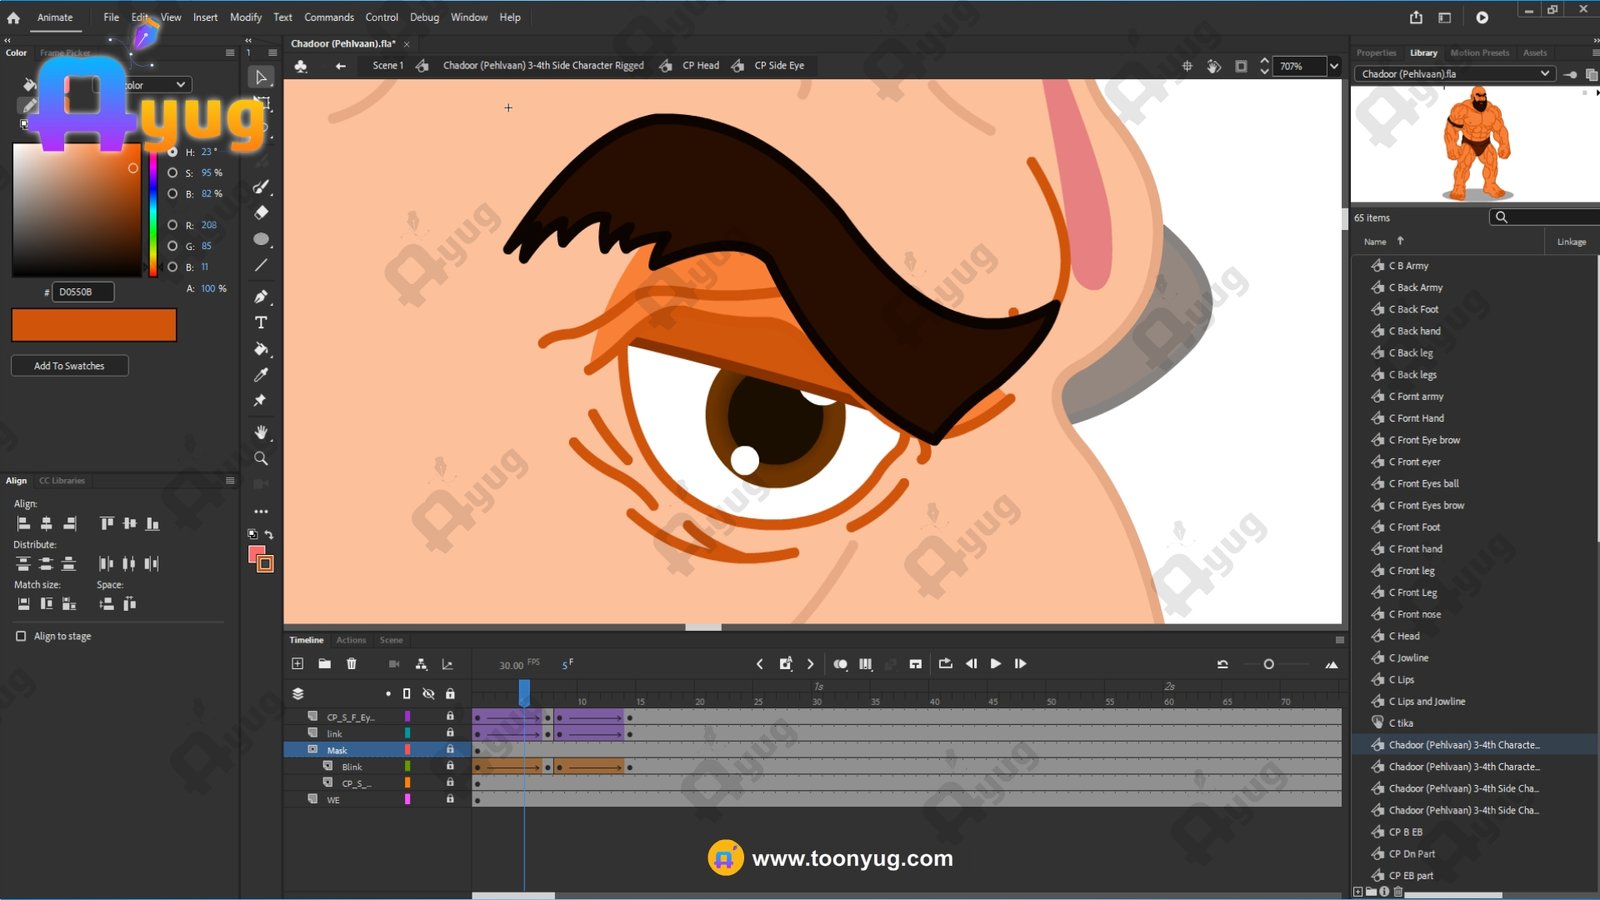Pick the Zoom magnifier tool
This screenshot has height=900, width=1600.
[261, 458]
